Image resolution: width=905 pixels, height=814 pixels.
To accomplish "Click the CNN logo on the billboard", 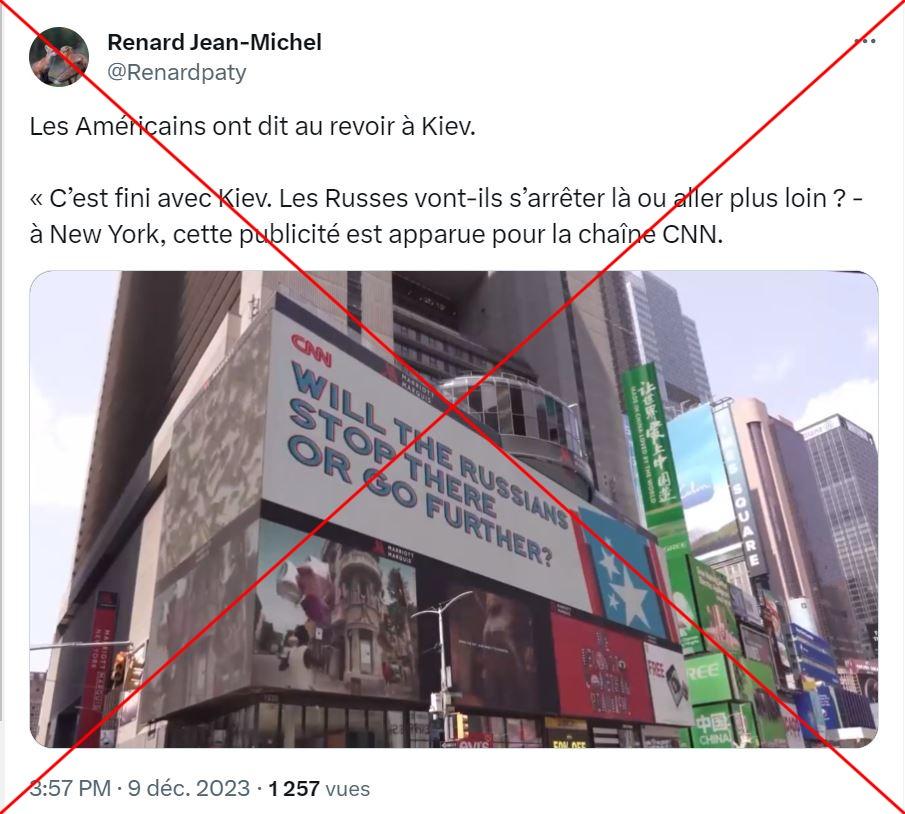I will coord(311,349).
